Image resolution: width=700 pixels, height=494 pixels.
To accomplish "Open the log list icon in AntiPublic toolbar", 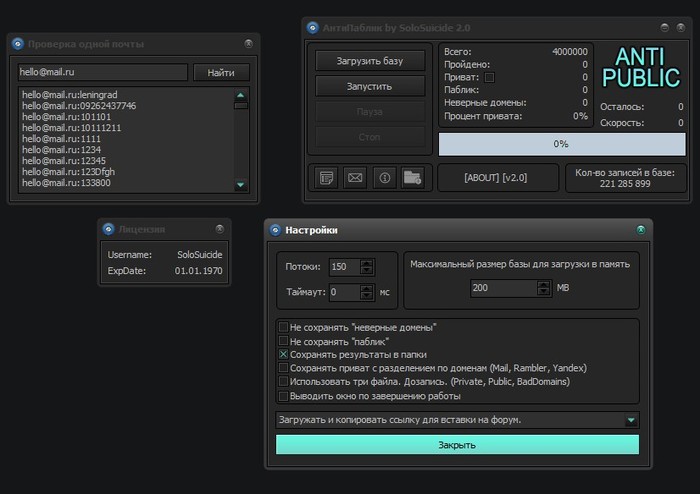I will click(x=326, y=178).
